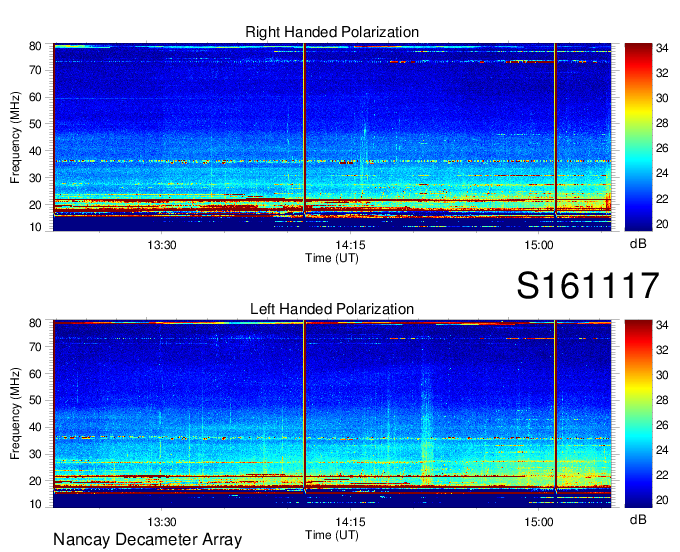The height and width of the screenshot is (552, 680).
Task: Click the 32 dB label on Right Handed color bar
Action: [x=662, y=73]
